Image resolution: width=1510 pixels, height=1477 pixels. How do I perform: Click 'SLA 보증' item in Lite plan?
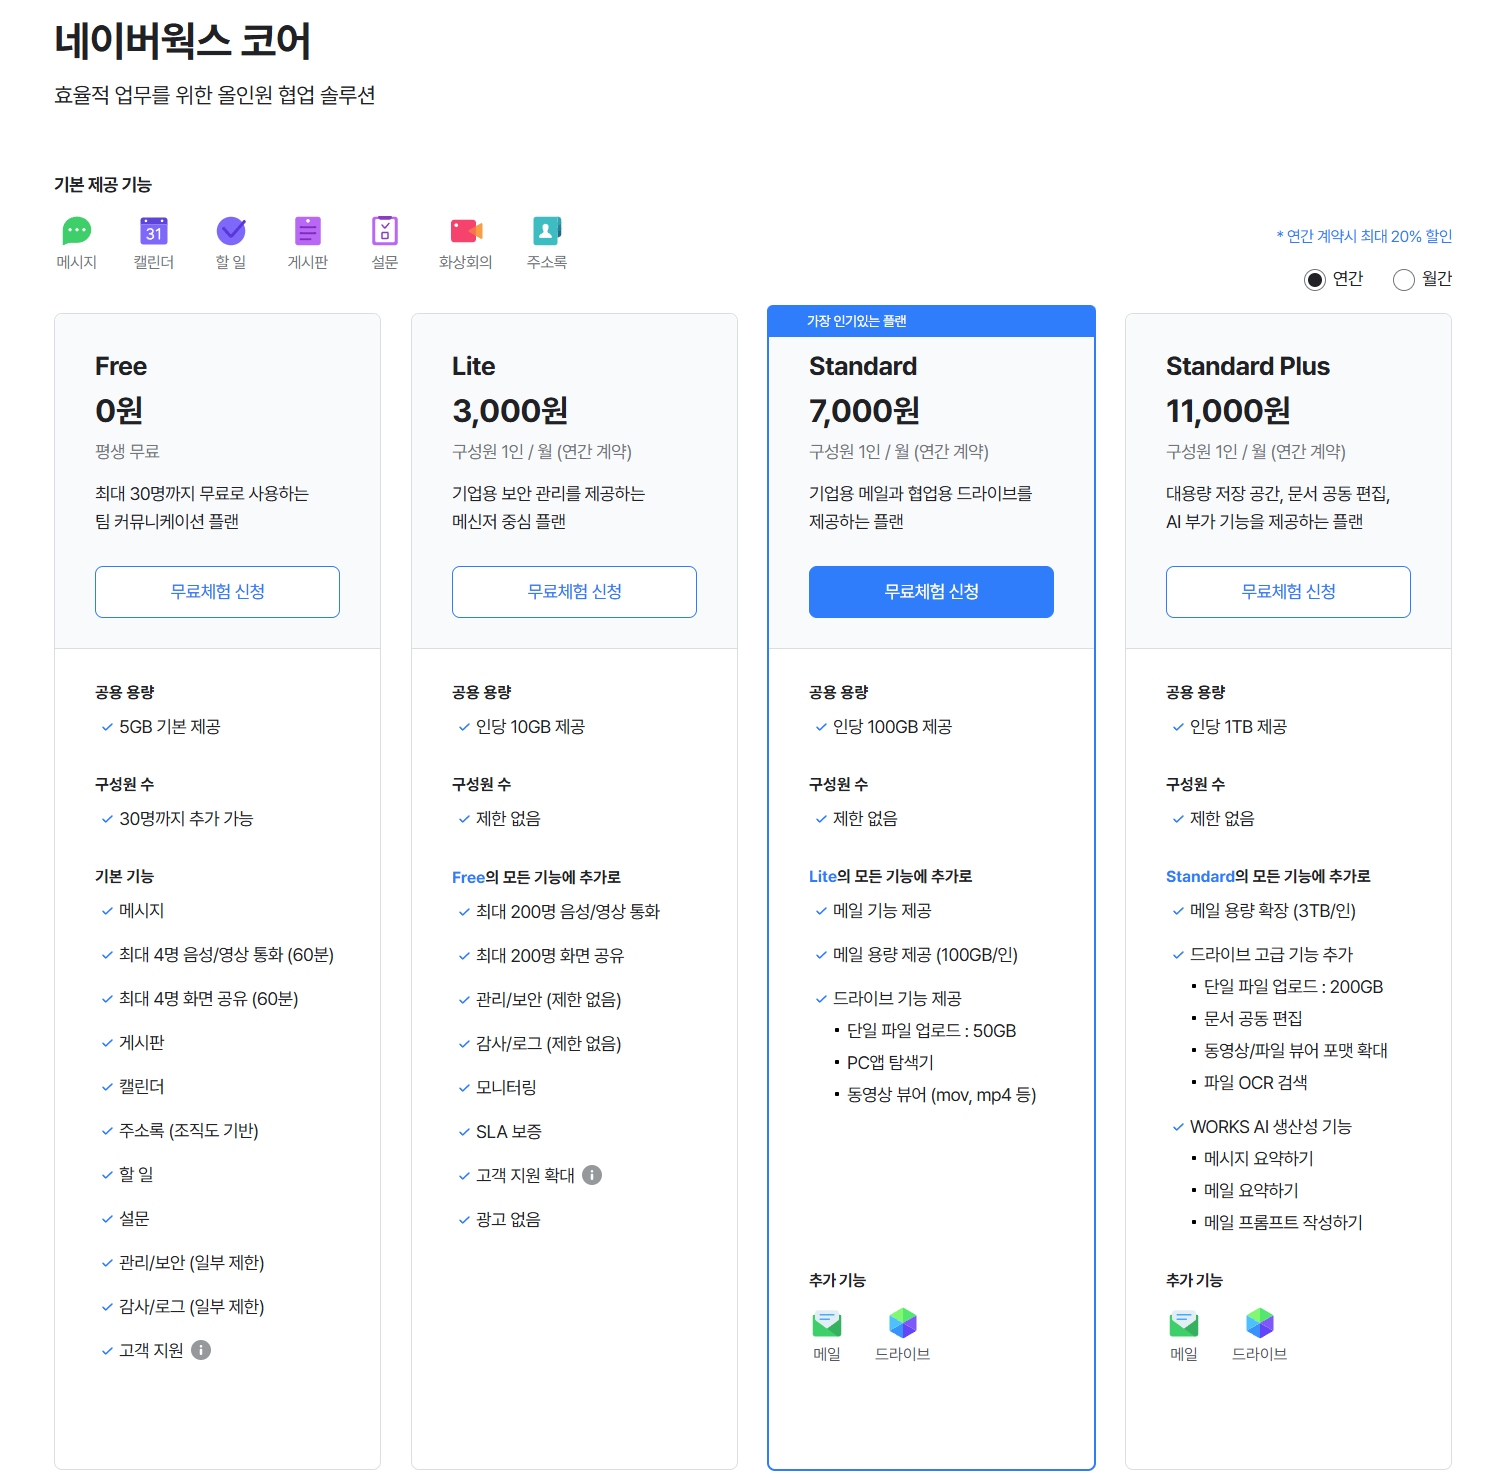509,1132
